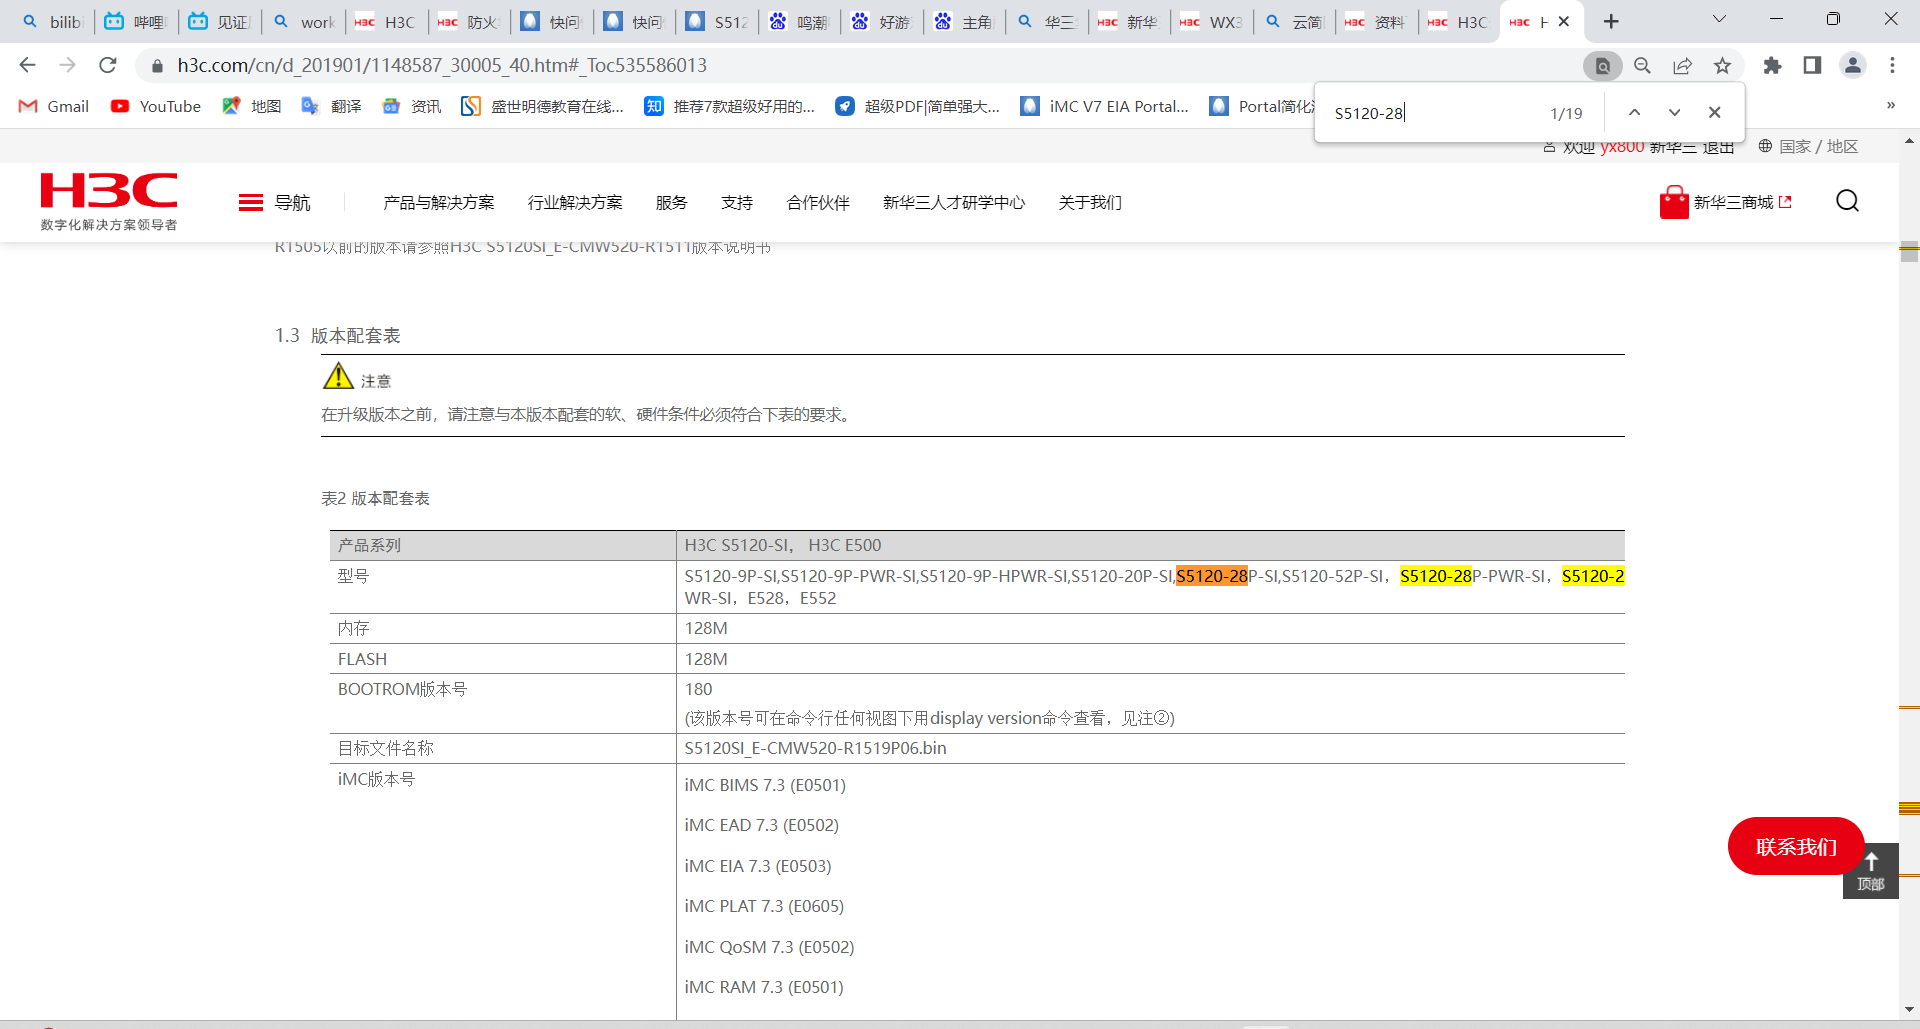
Task: Close the find-in-page bar
Action: point(1714,112)
